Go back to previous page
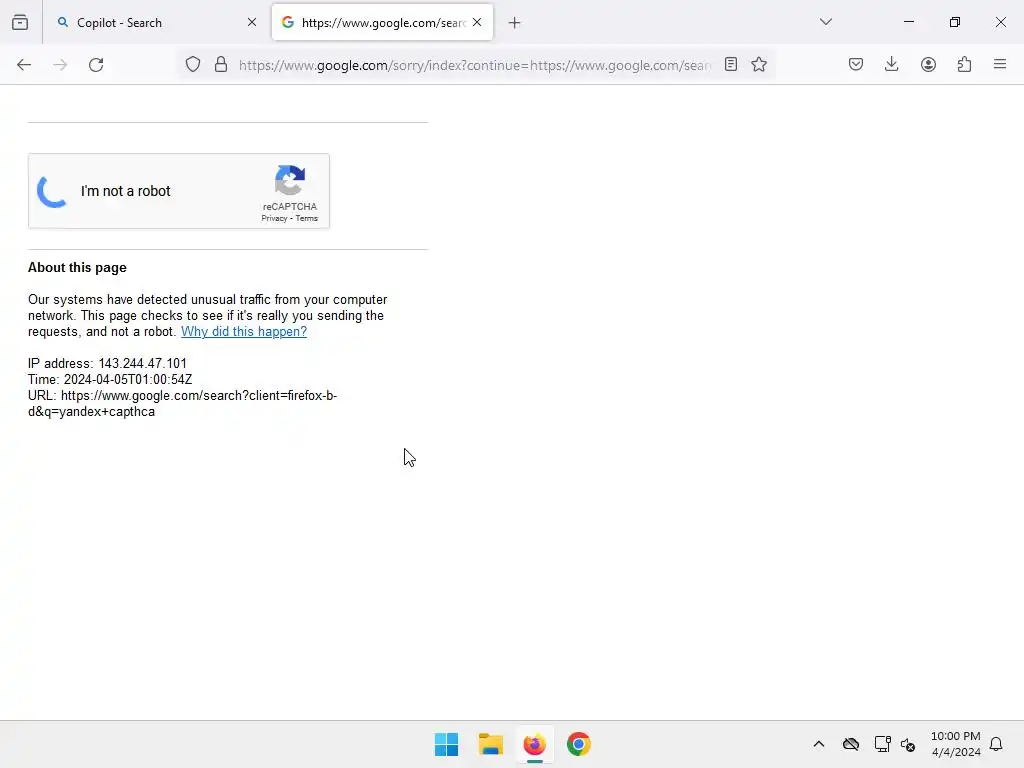Image resolution: width=1024 pixels, height=768 pixels. click(x=24, y=65)
